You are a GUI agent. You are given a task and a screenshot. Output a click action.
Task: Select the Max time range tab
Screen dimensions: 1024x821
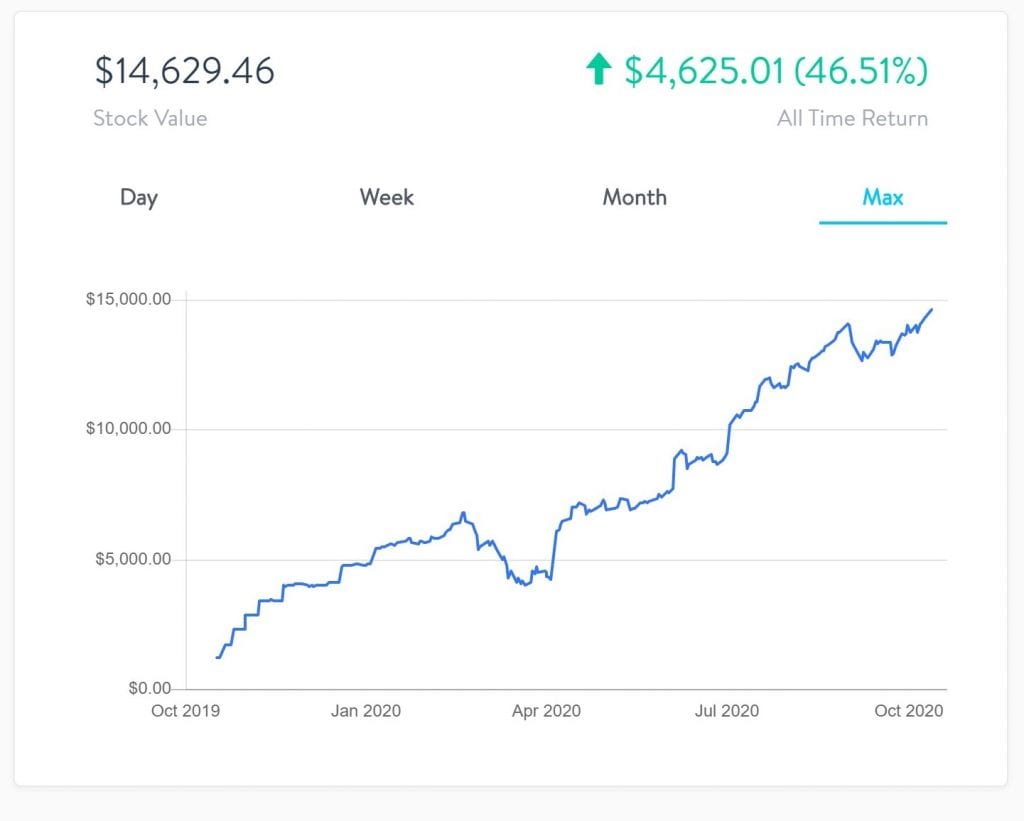click(x=883, y=197)
